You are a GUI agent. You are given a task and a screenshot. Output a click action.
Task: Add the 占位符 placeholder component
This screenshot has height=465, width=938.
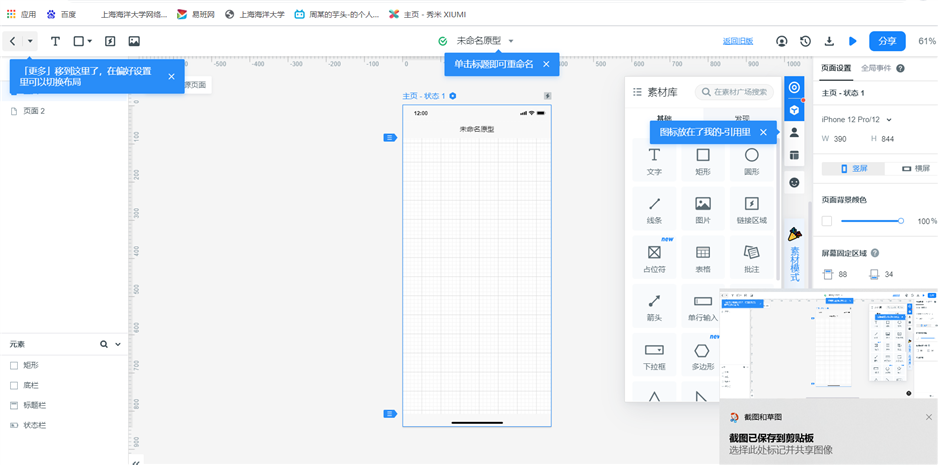click(x=654, y=257)
